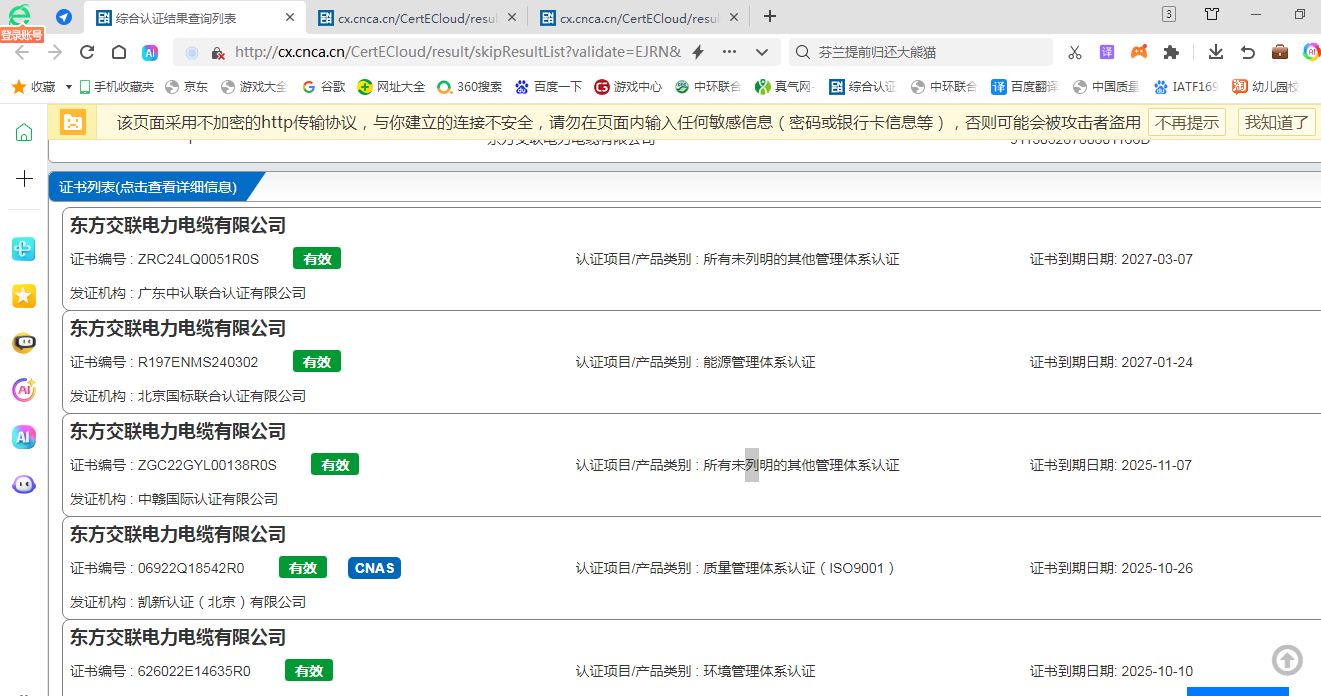Click 有效 badge for ZGC22GYL00138R0S
The width and height of the screenshot is (1321, 696).
(x=335, y=465)
